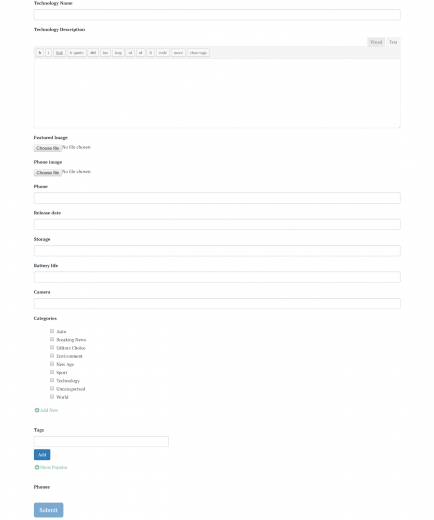
Task: Insert the more tag
Action: [x=178, y=53]
